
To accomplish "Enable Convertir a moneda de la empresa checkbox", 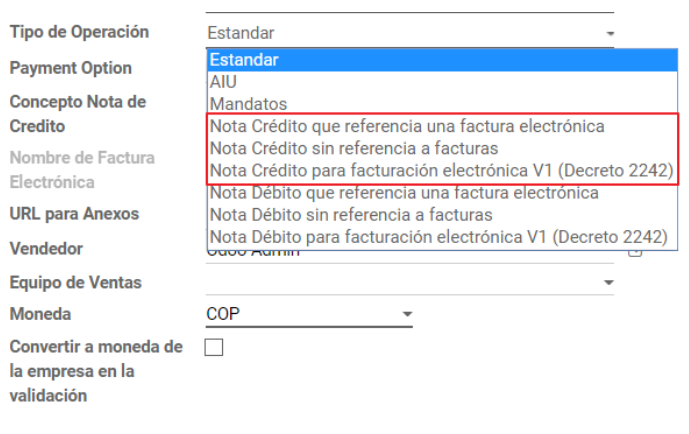I will pyautogui.click(x=214, y=347).
